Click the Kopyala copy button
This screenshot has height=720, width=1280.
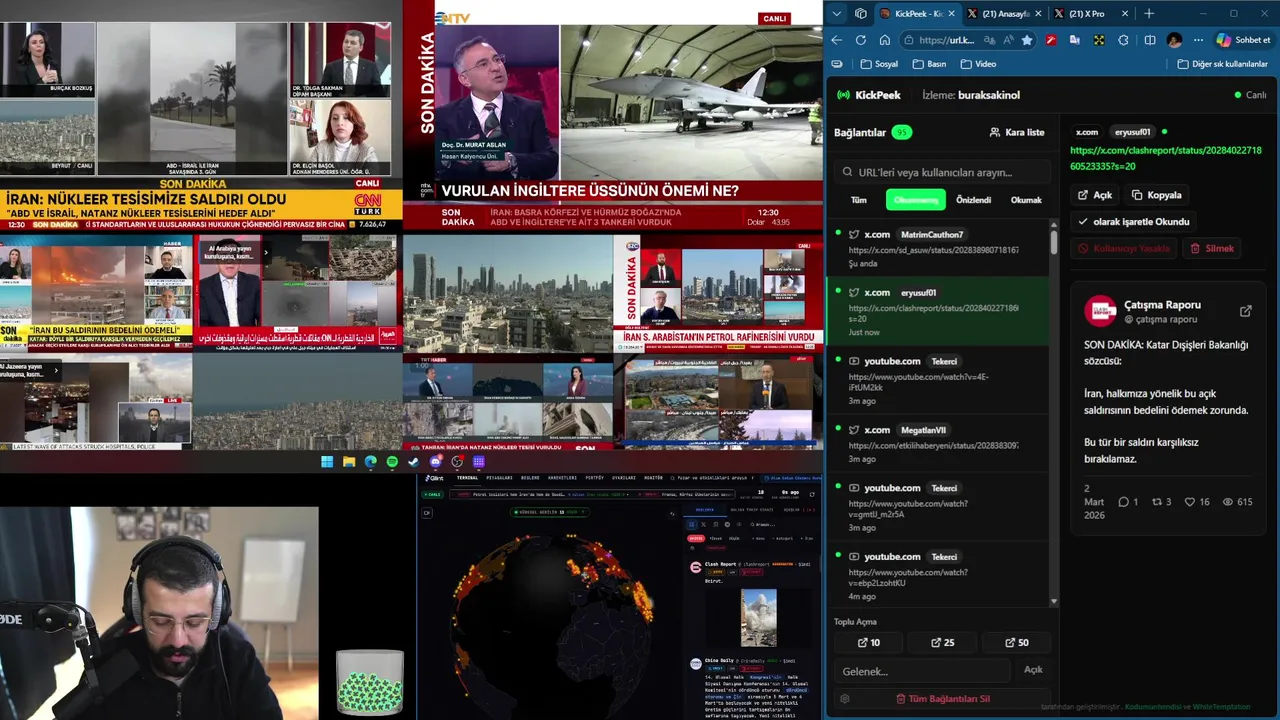(1157, 195)
